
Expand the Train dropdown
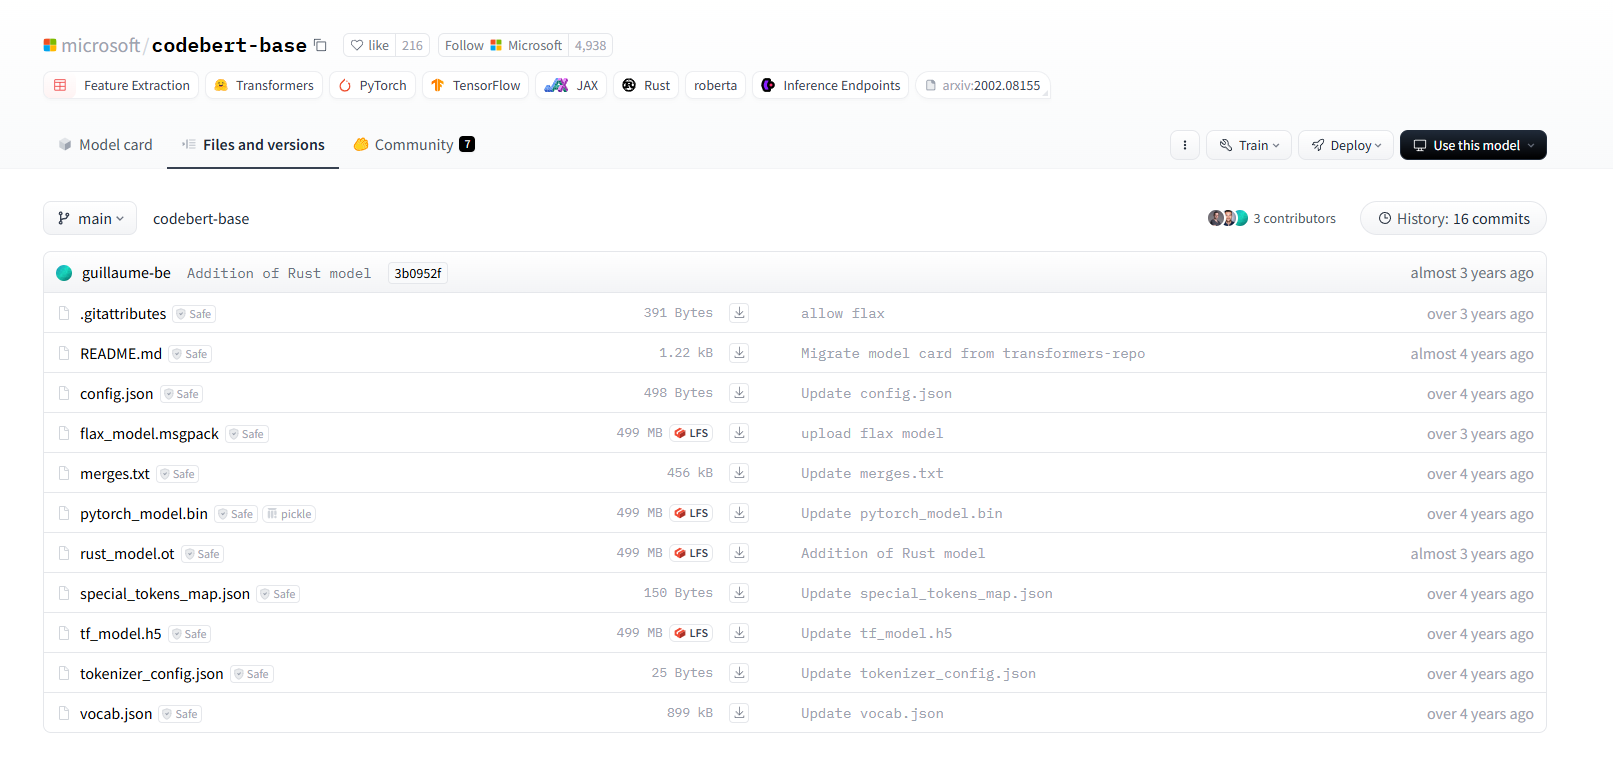1249,145
